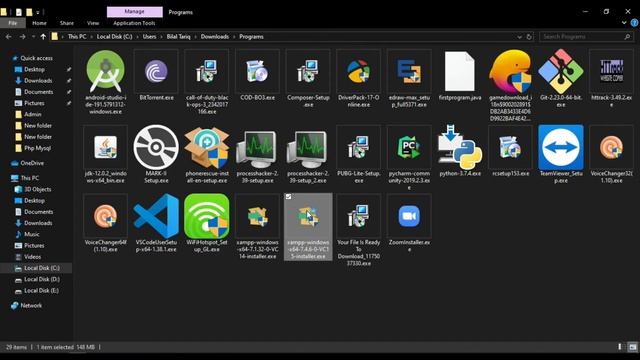Select the Composer-Setup.exe icon
This screenshot has height=360, width=640.
[308, 71]
